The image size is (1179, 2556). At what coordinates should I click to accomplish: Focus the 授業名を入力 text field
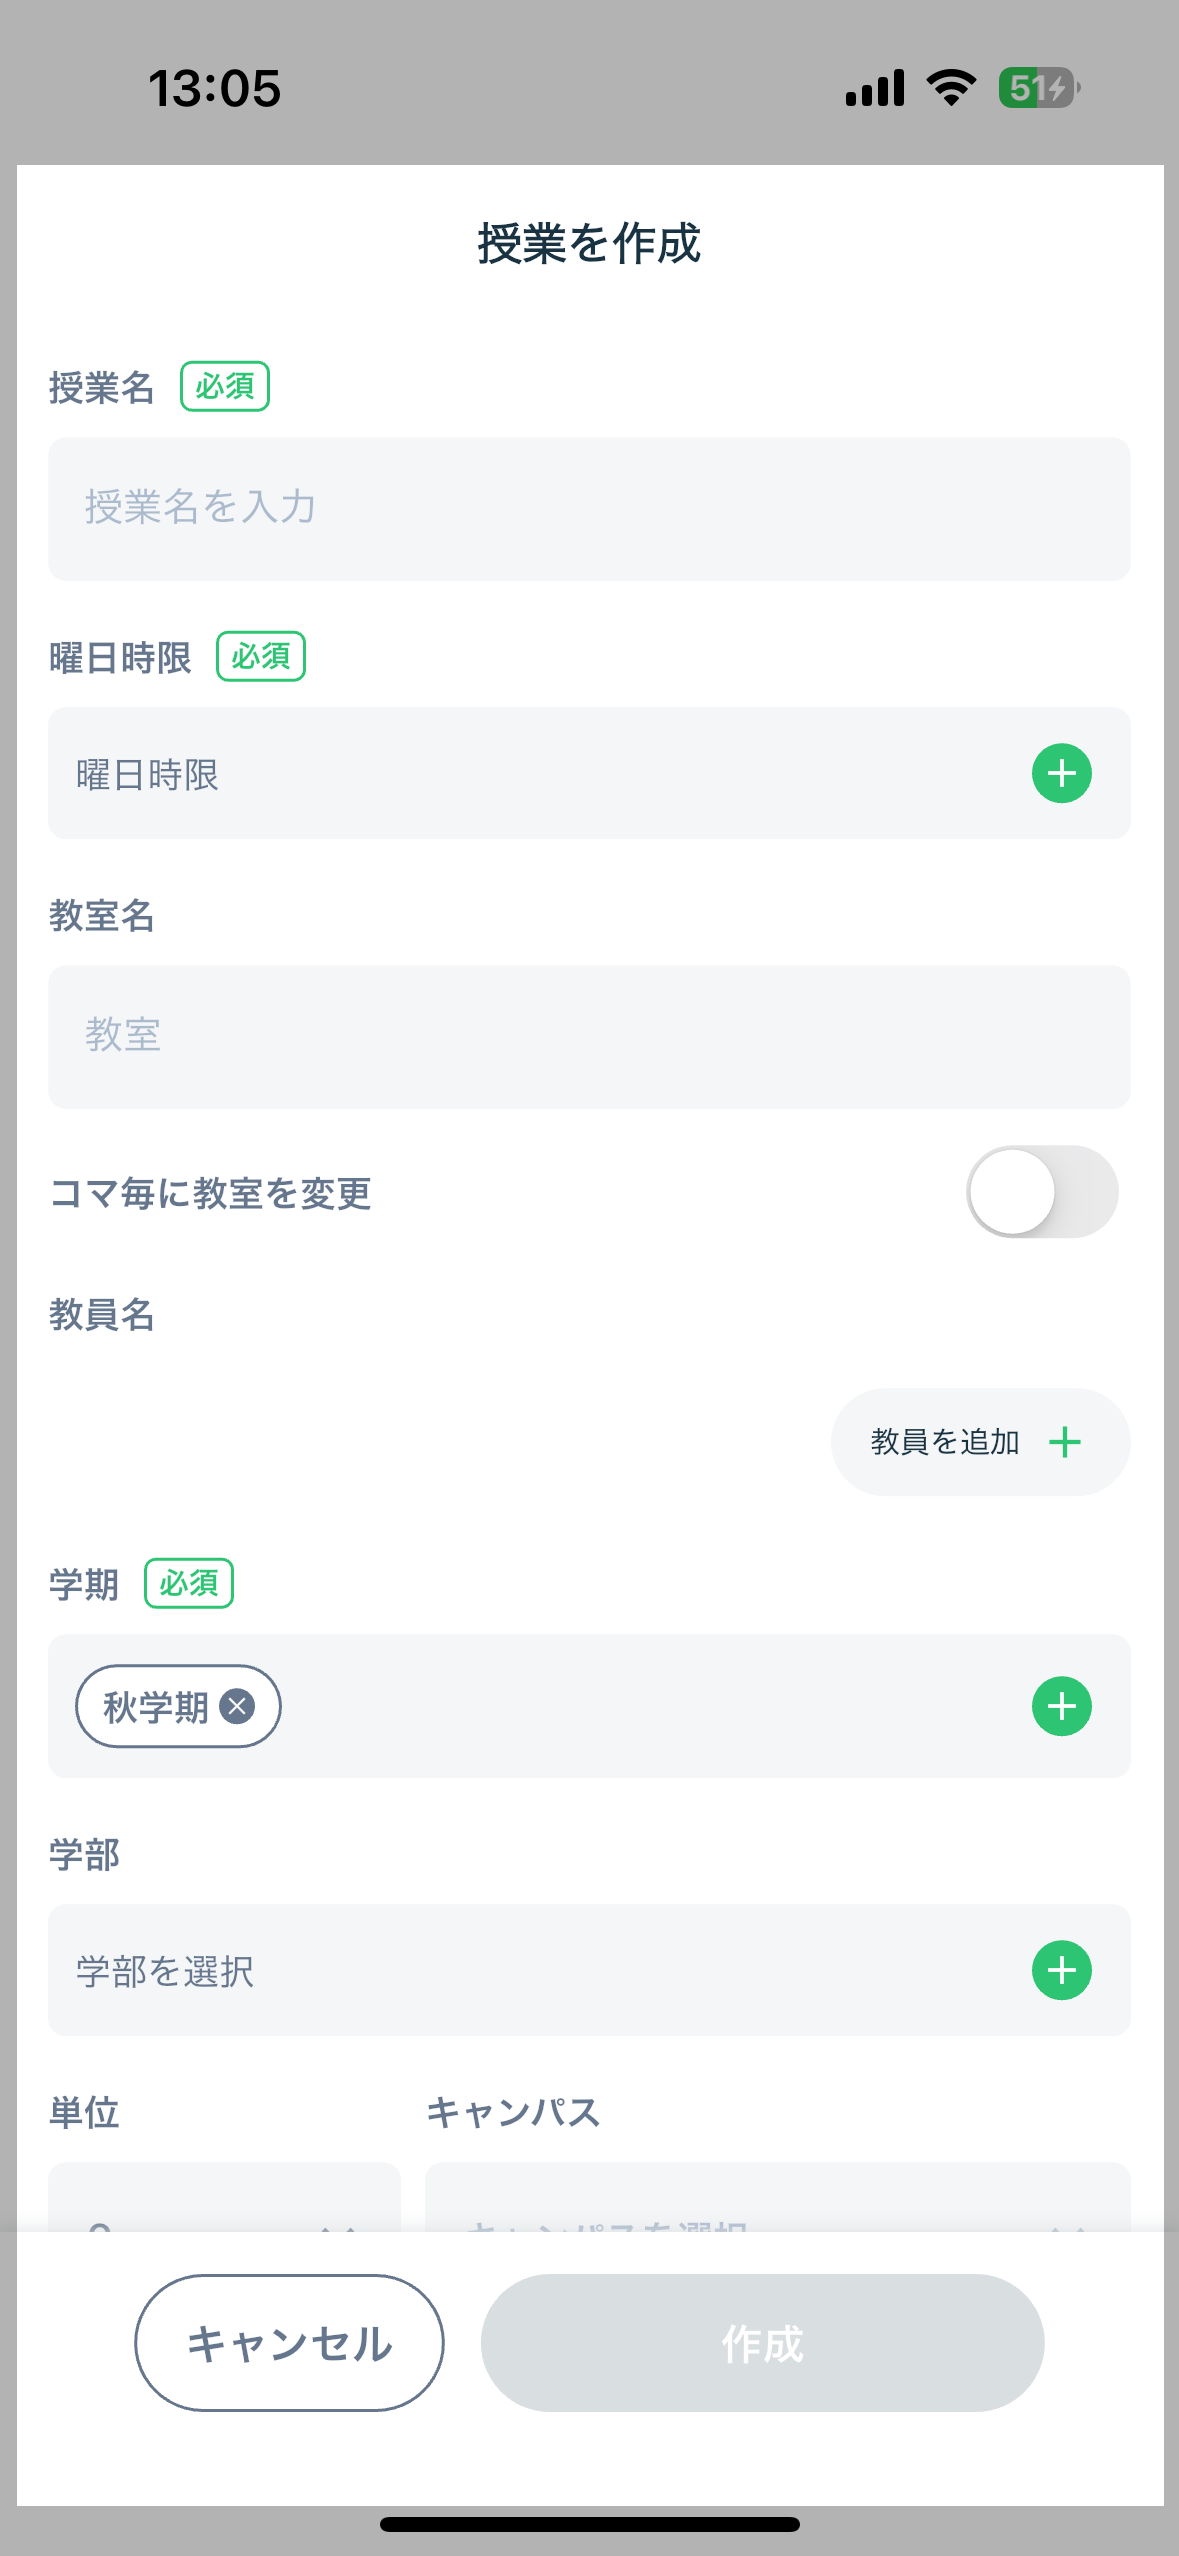click(x=589, y=508)
